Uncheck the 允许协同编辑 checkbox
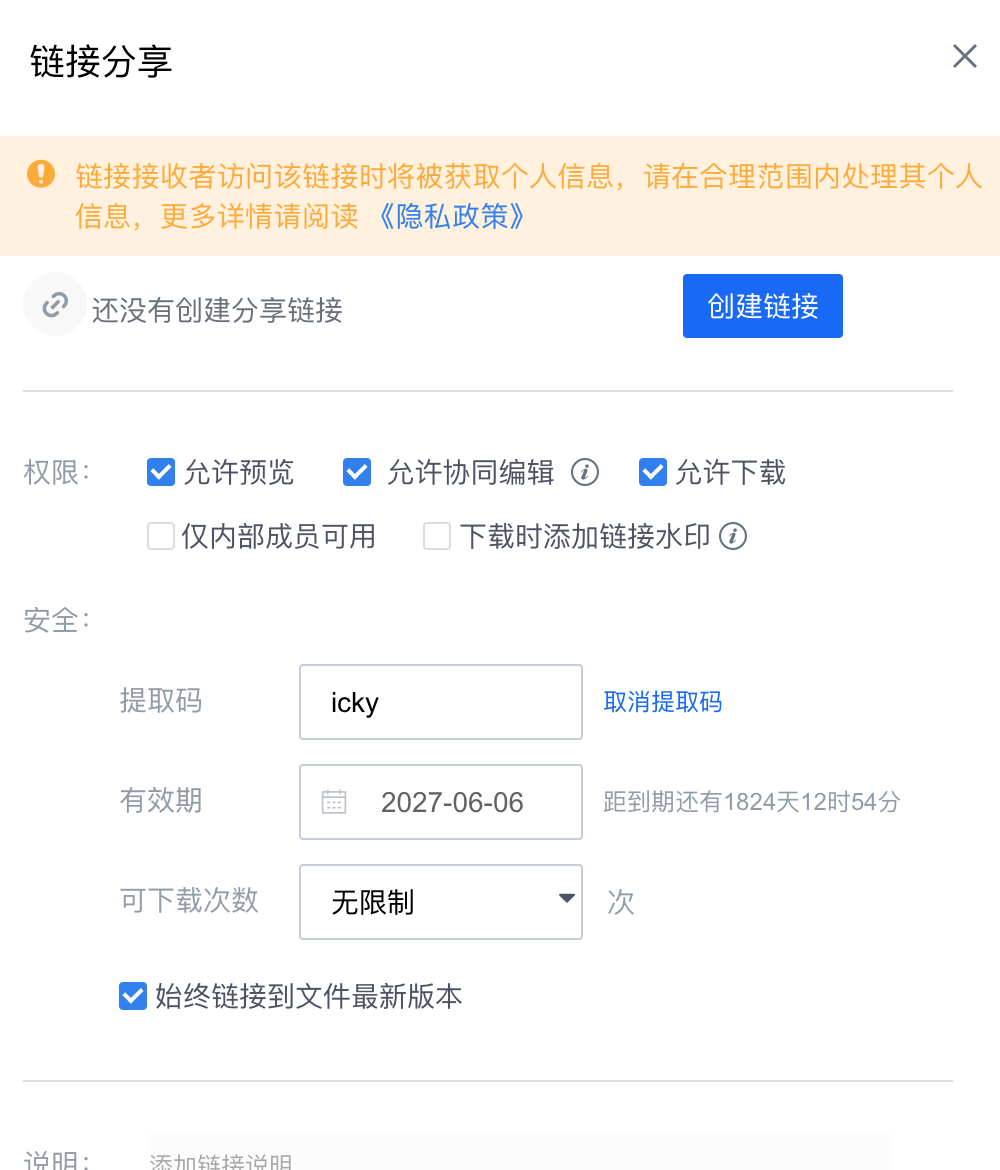This screenshot has width=1000, height=1170. click(x=357, y=472)
